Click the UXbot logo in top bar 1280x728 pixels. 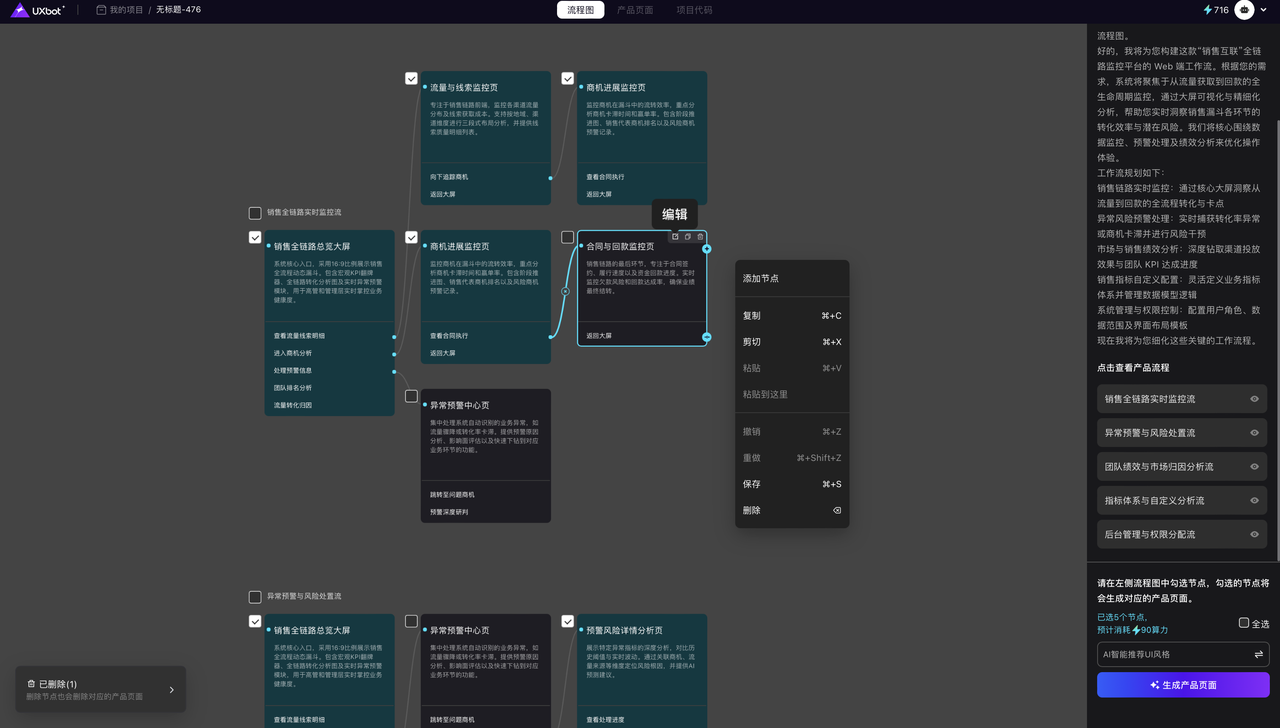coord(38,10)
